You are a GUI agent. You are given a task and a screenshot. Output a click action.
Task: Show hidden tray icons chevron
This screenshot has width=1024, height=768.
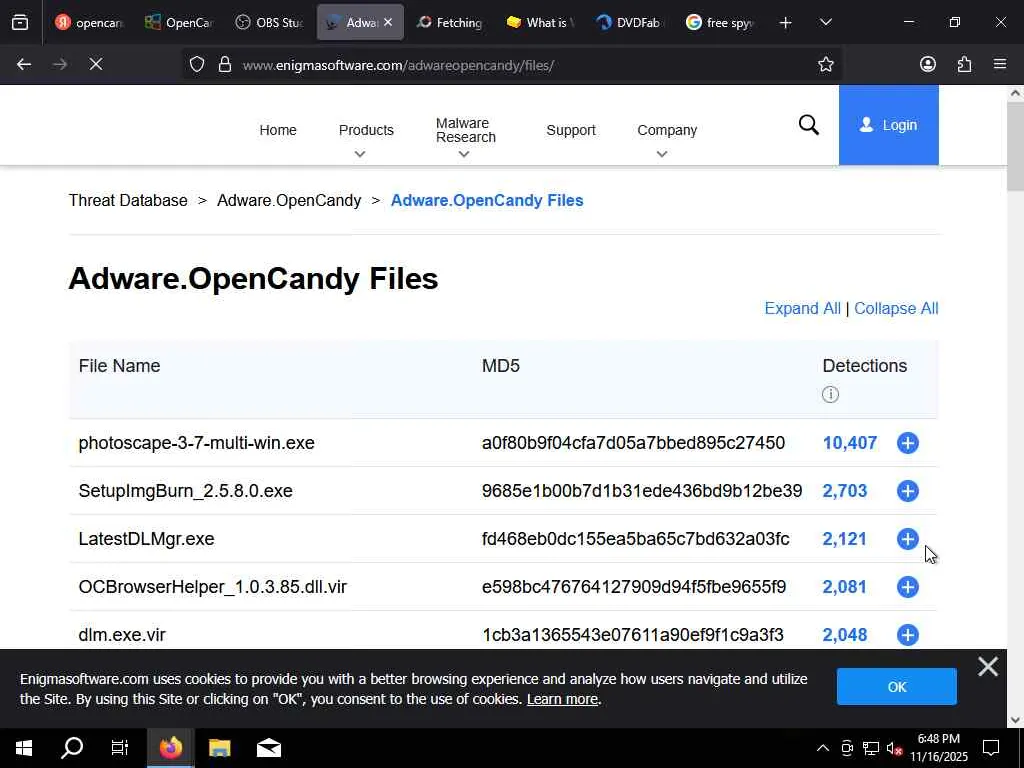(x=823, y=748)
